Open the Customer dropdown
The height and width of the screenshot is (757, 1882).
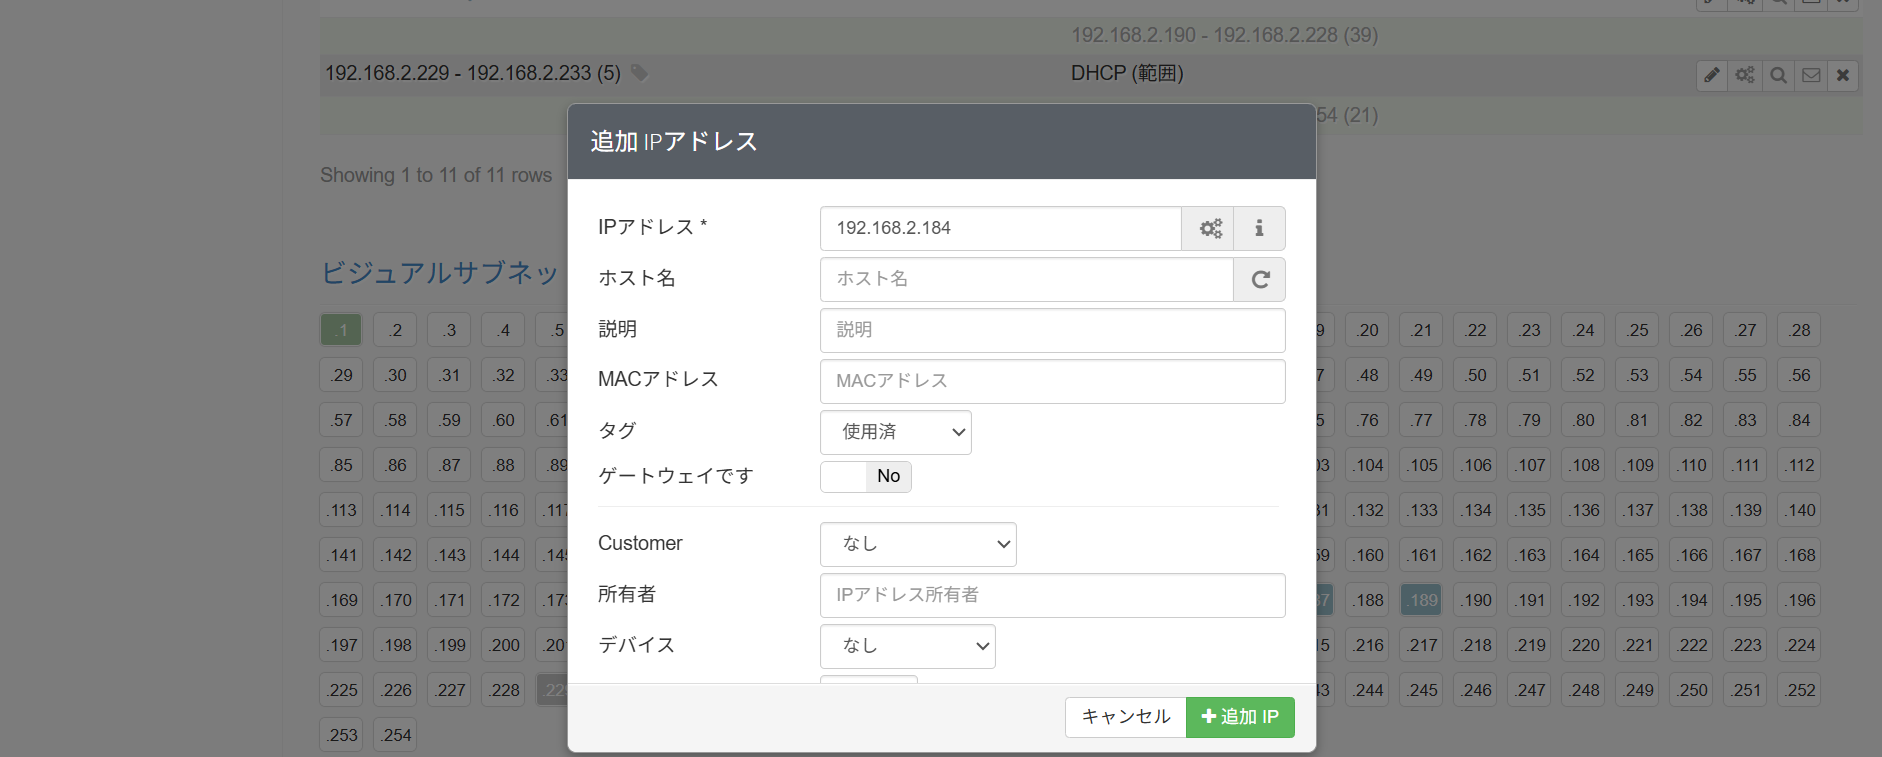click(x=918, y=544)
